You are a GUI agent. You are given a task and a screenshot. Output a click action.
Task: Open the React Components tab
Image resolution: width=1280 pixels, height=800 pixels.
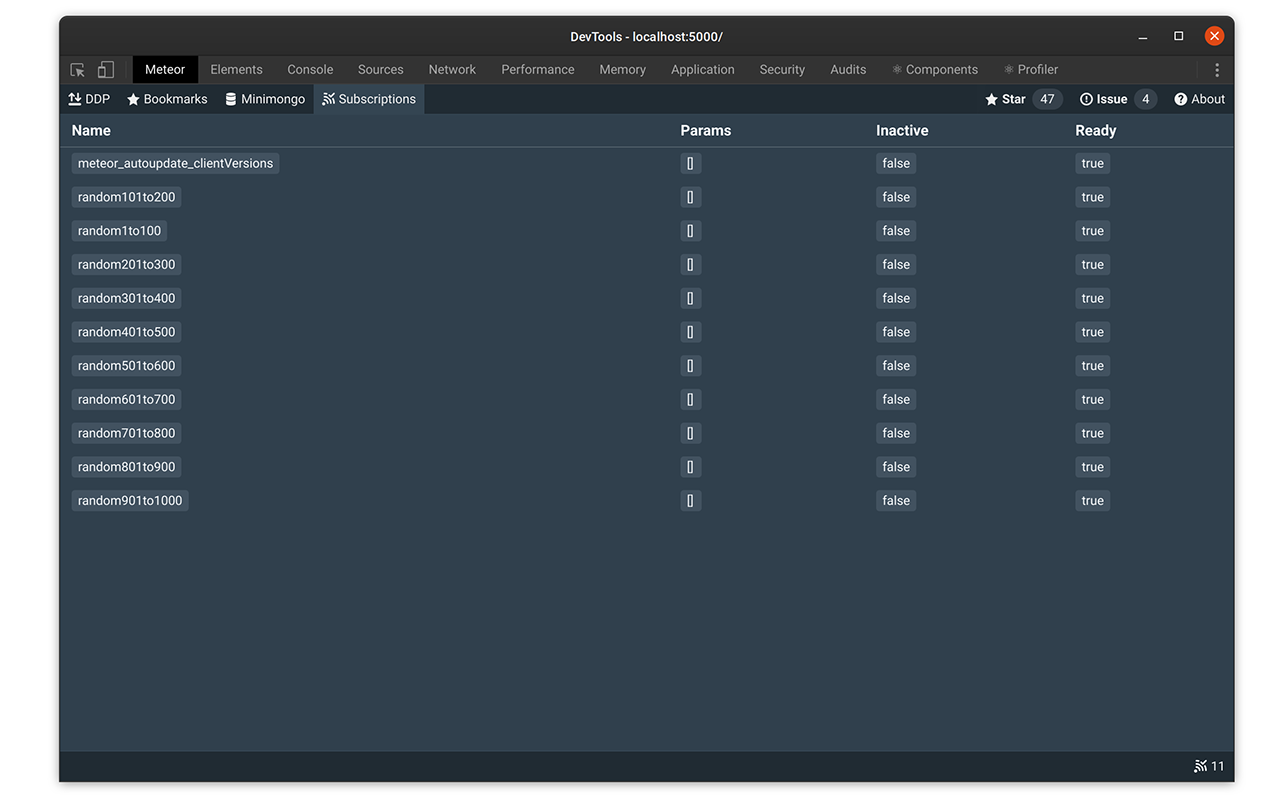click(x=935, y=70)
